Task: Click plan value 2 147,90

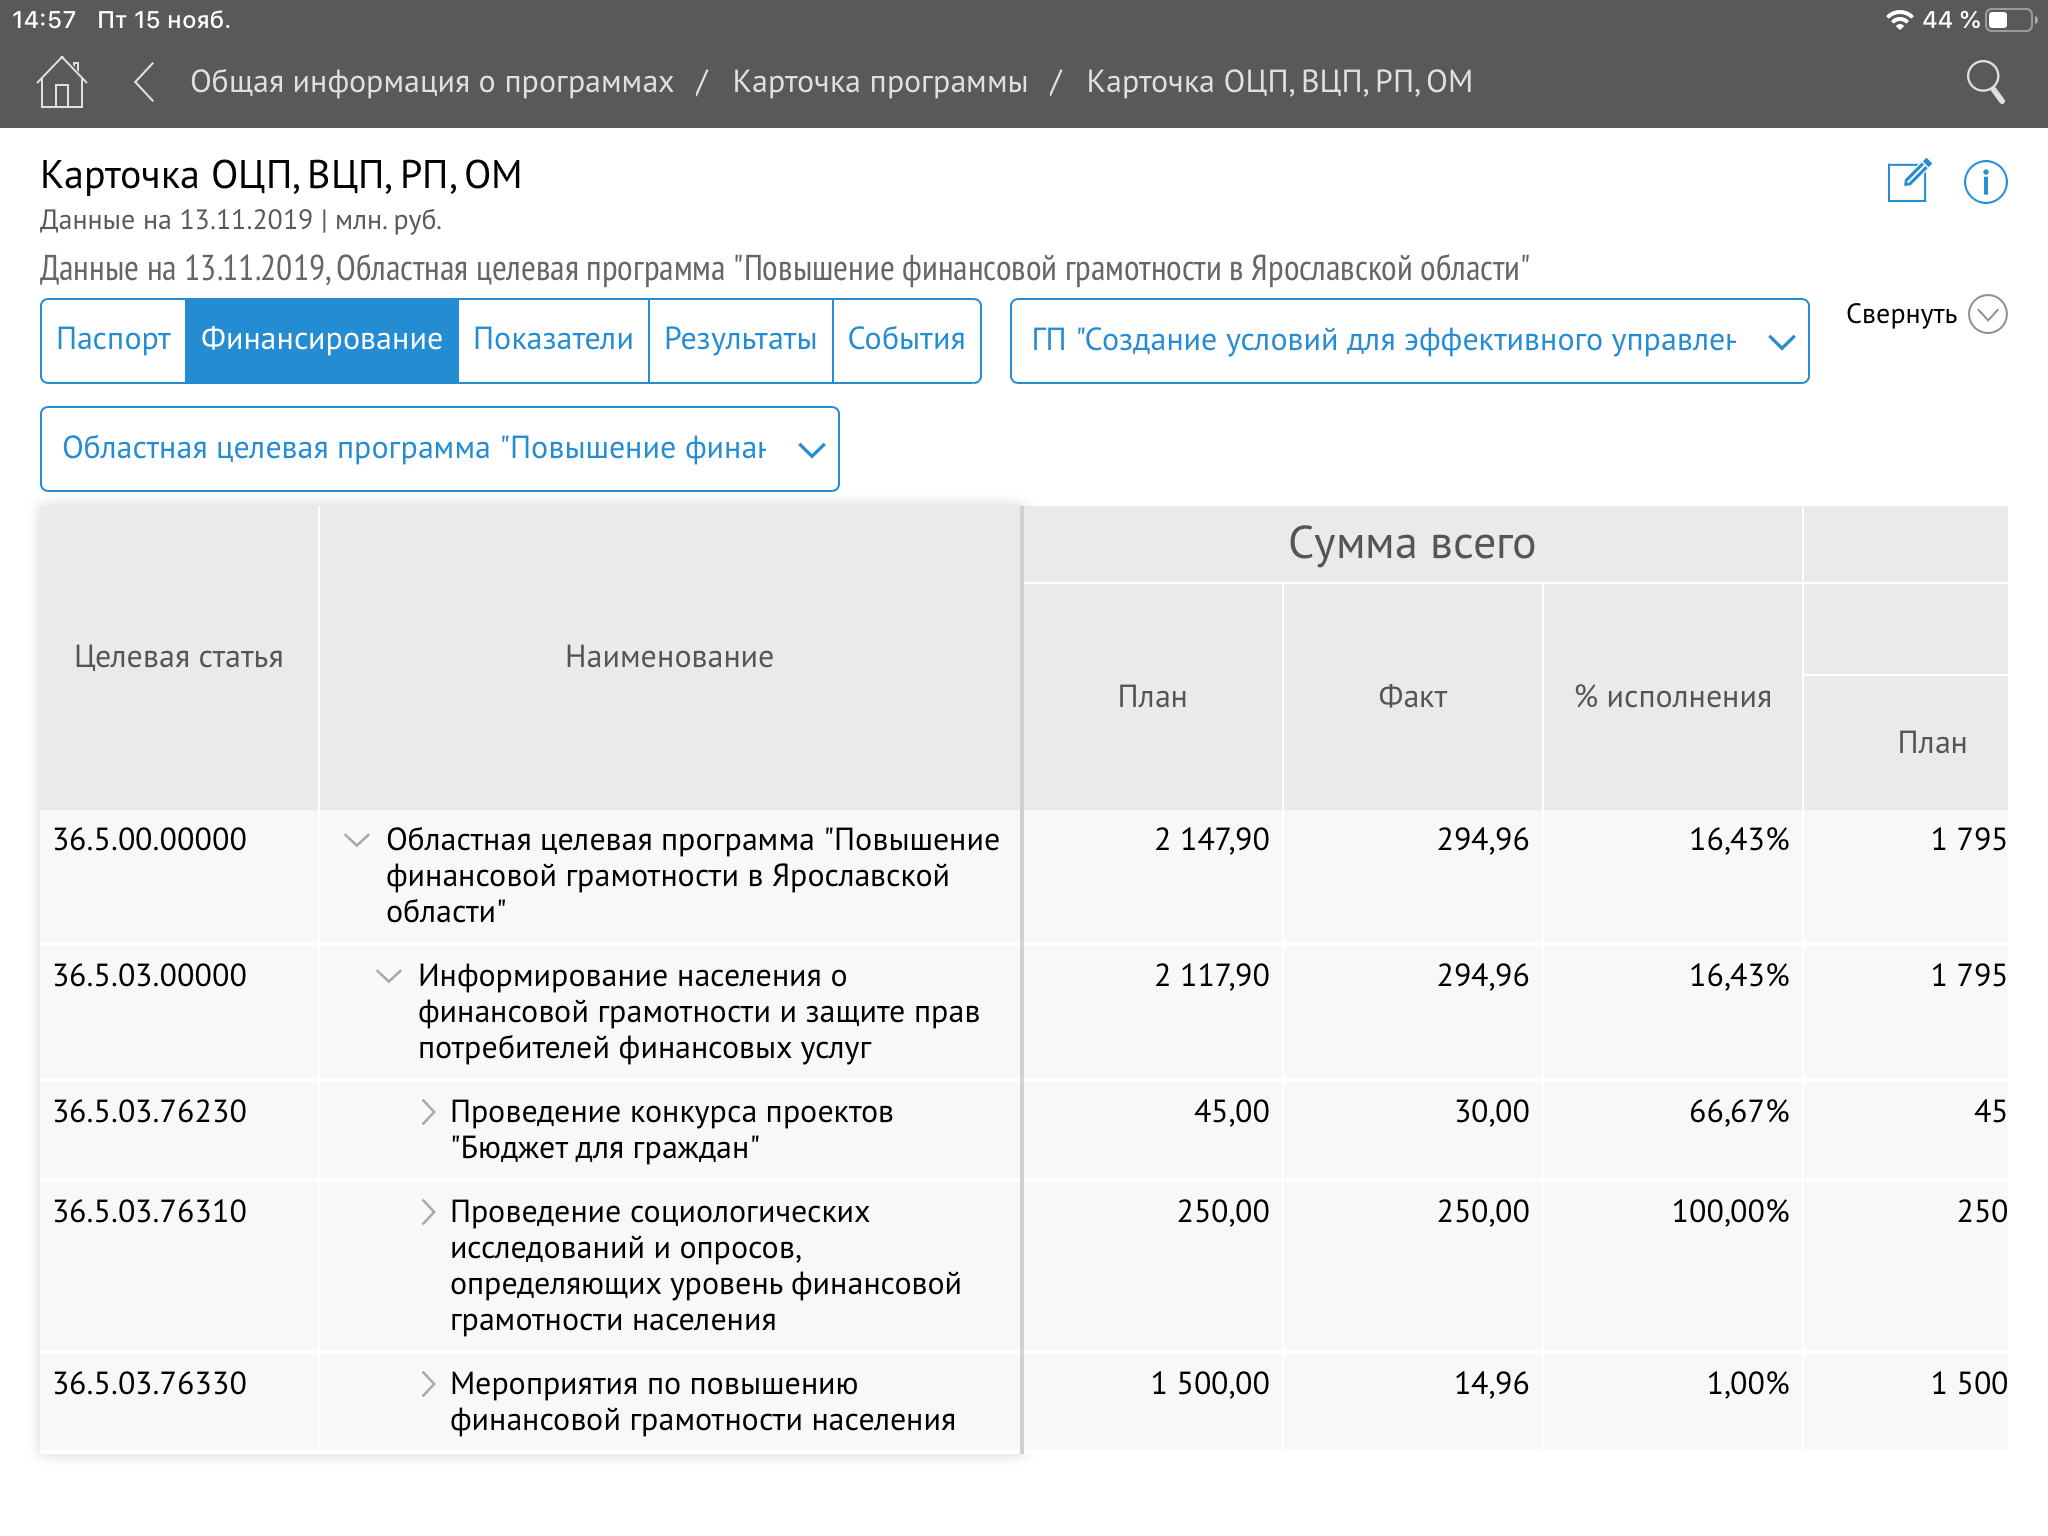Action: pos(1211,840)
